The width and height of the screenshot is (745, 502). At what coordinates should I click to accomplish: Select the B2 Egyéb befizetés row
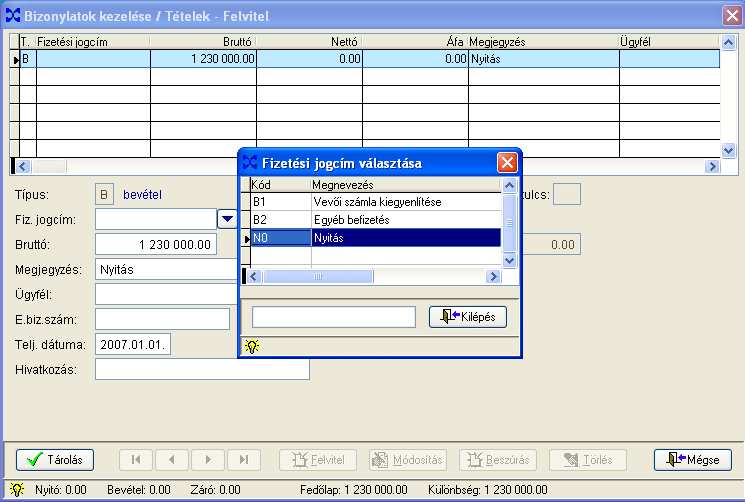tap(376, 220)
